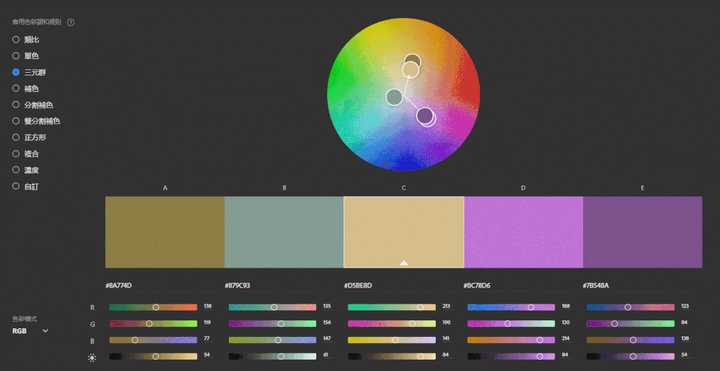Click the teal handle on the color wheel
This screenshot has width=720, height=371.
tap(394, 97)
